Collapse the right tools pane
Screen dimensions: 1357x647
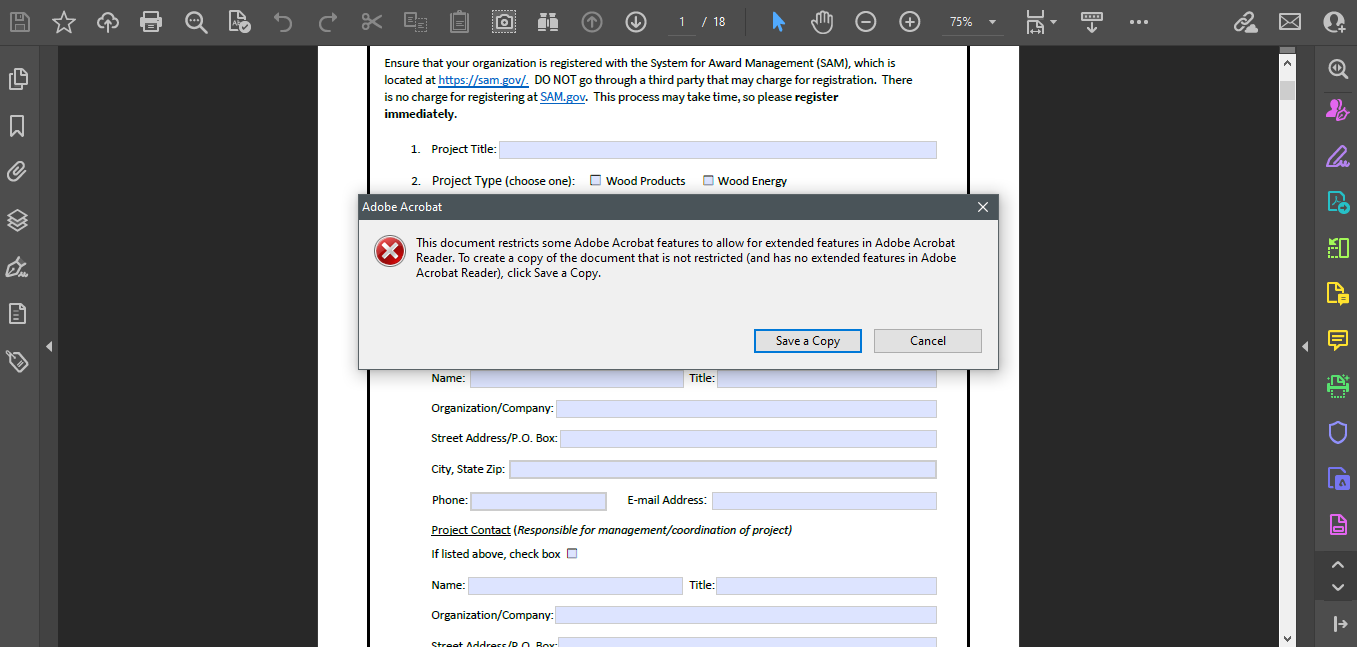point(1305,345)
